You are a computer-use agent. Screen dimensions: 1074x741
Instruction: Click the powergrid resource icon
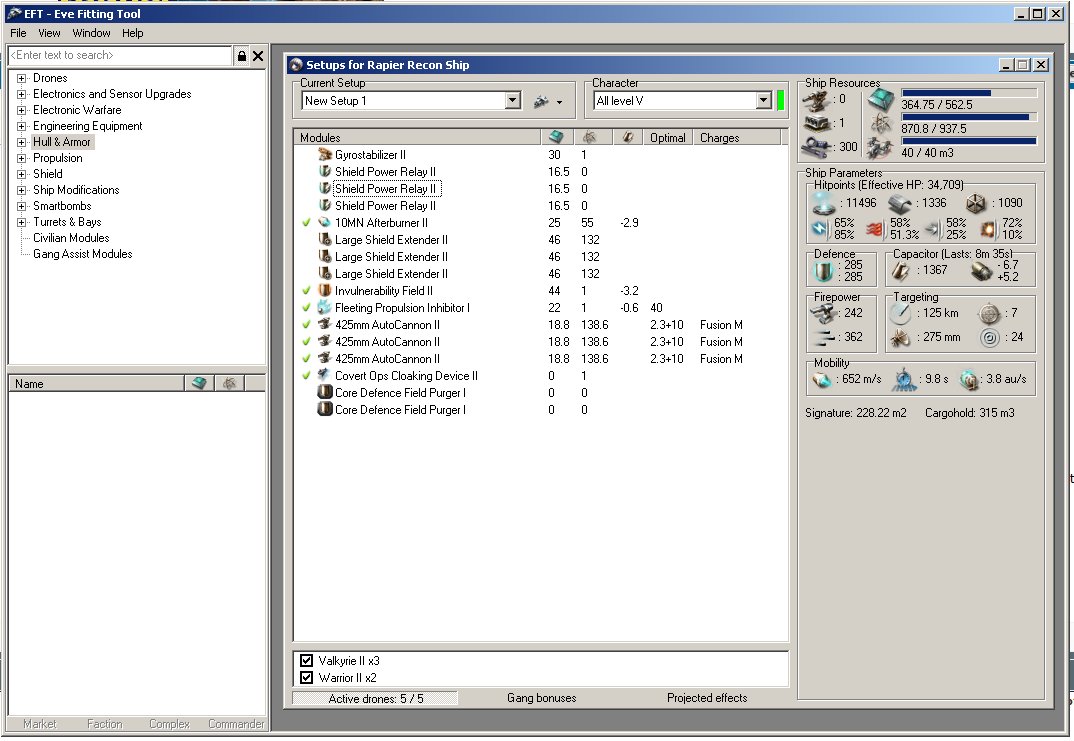881,124
